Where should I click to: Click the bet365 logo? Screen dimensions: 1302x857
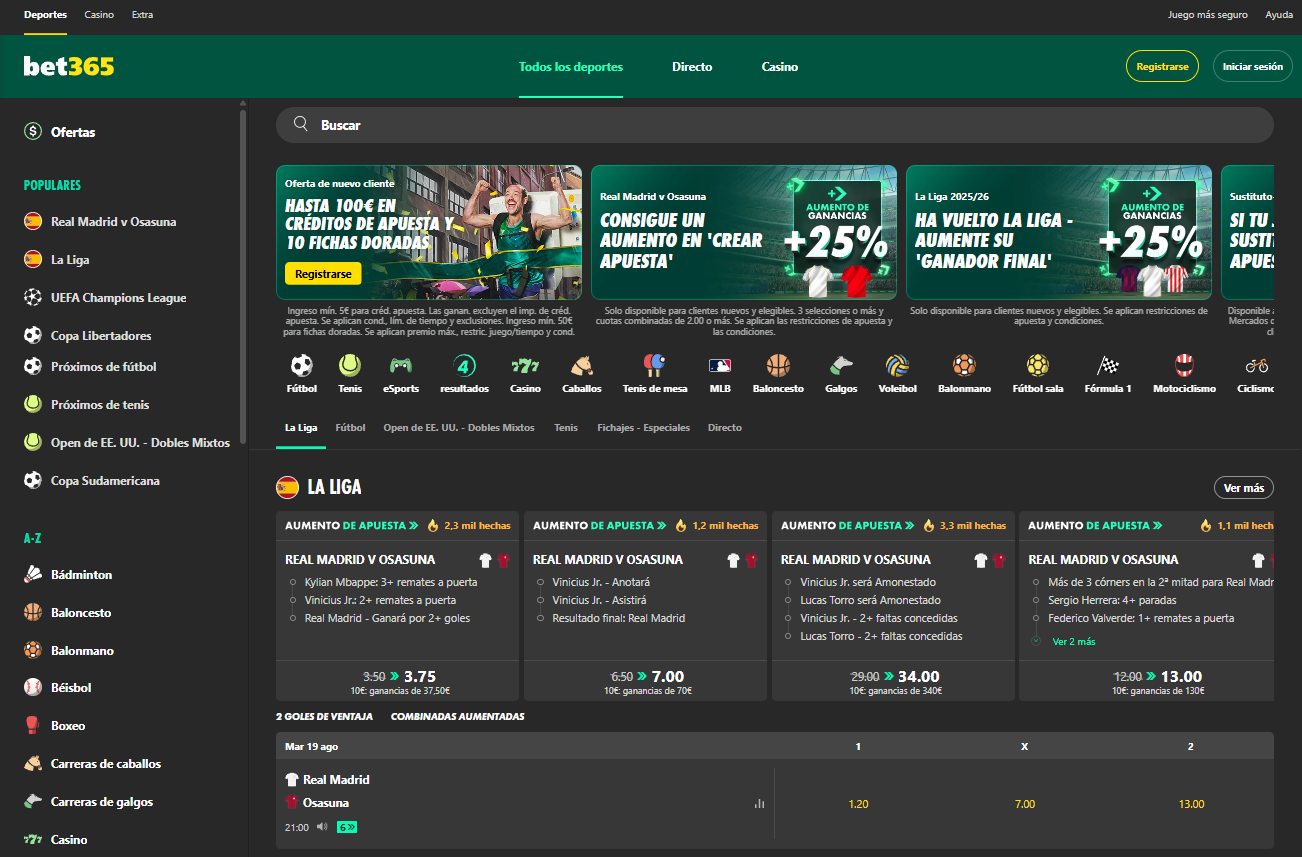[x=69, y=67]
